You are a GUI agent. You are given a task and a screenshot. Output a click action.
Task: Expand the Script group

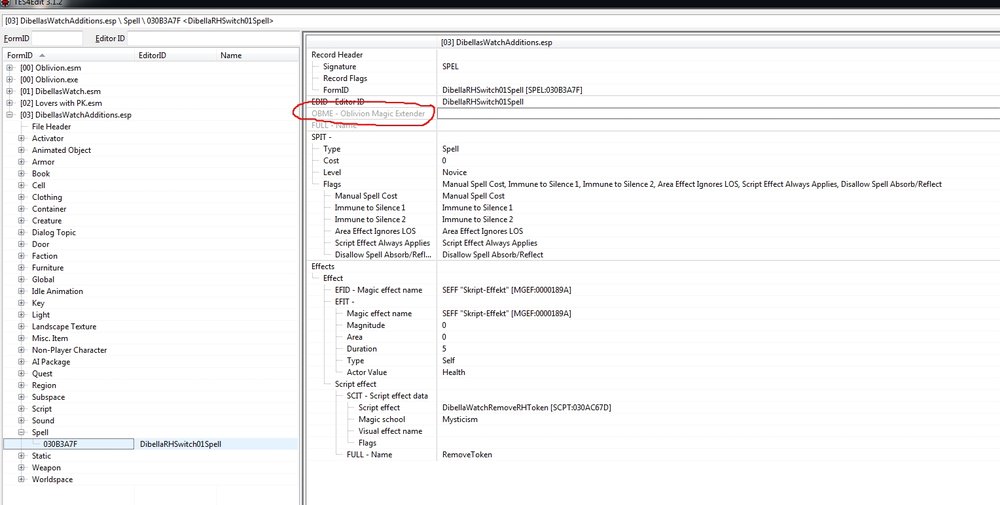point(21,409)
